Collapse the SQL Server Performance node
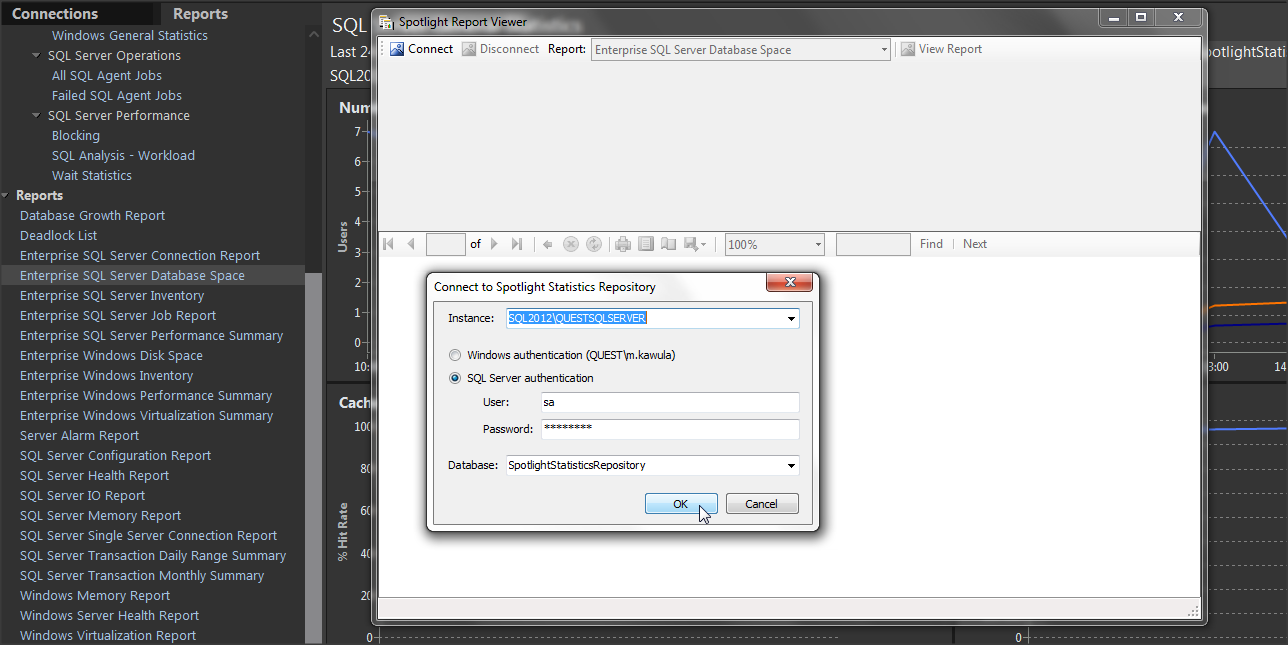 click(36, 115)
